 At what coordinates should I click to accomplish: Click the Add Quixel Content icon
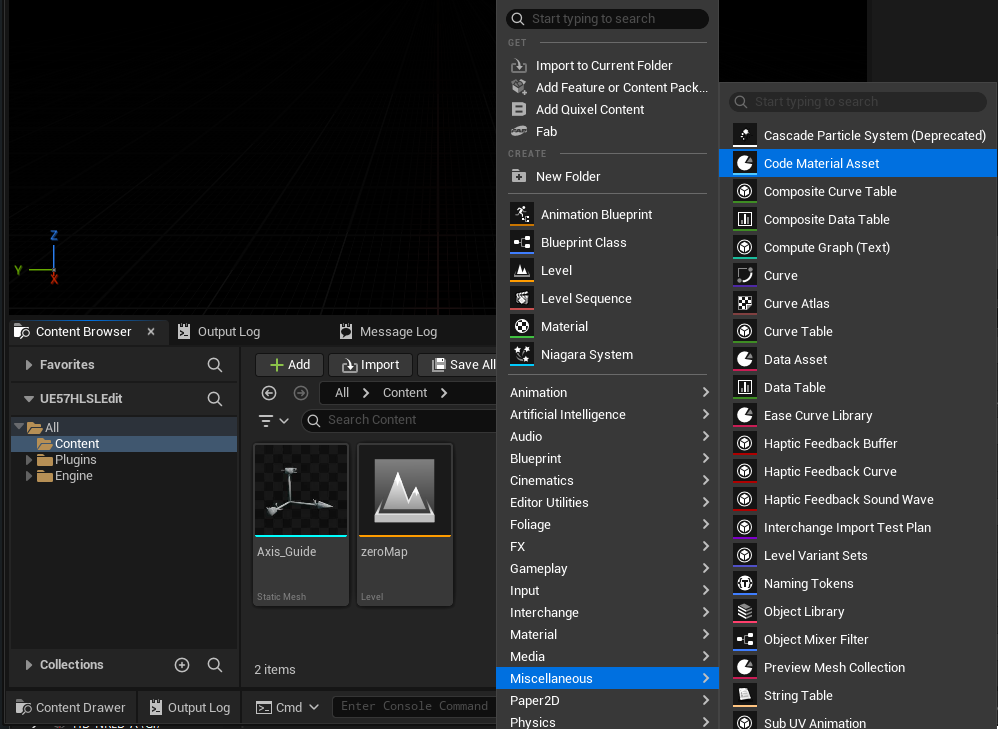[x=519, y=109]
